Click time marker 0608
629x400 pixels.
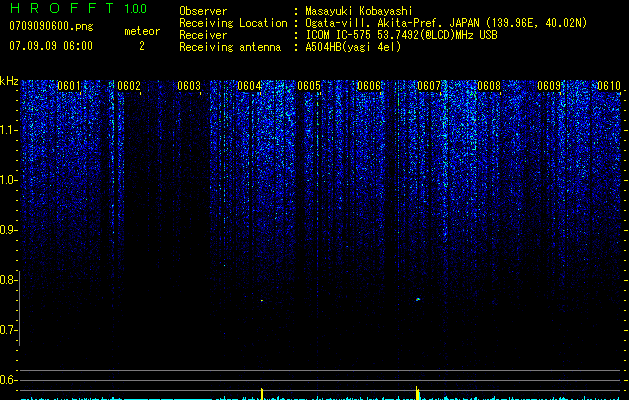tap(489, 86)
